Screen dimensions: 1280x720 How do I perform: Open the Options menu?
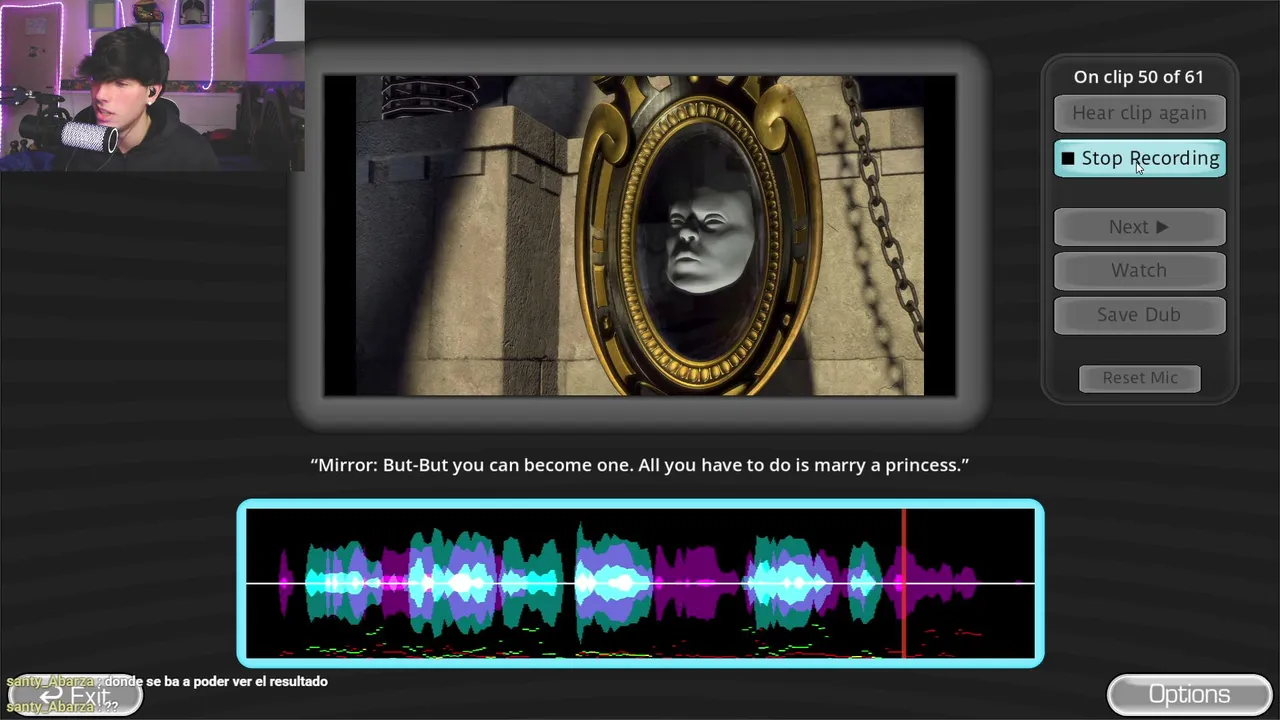[x=1189, y=695]
